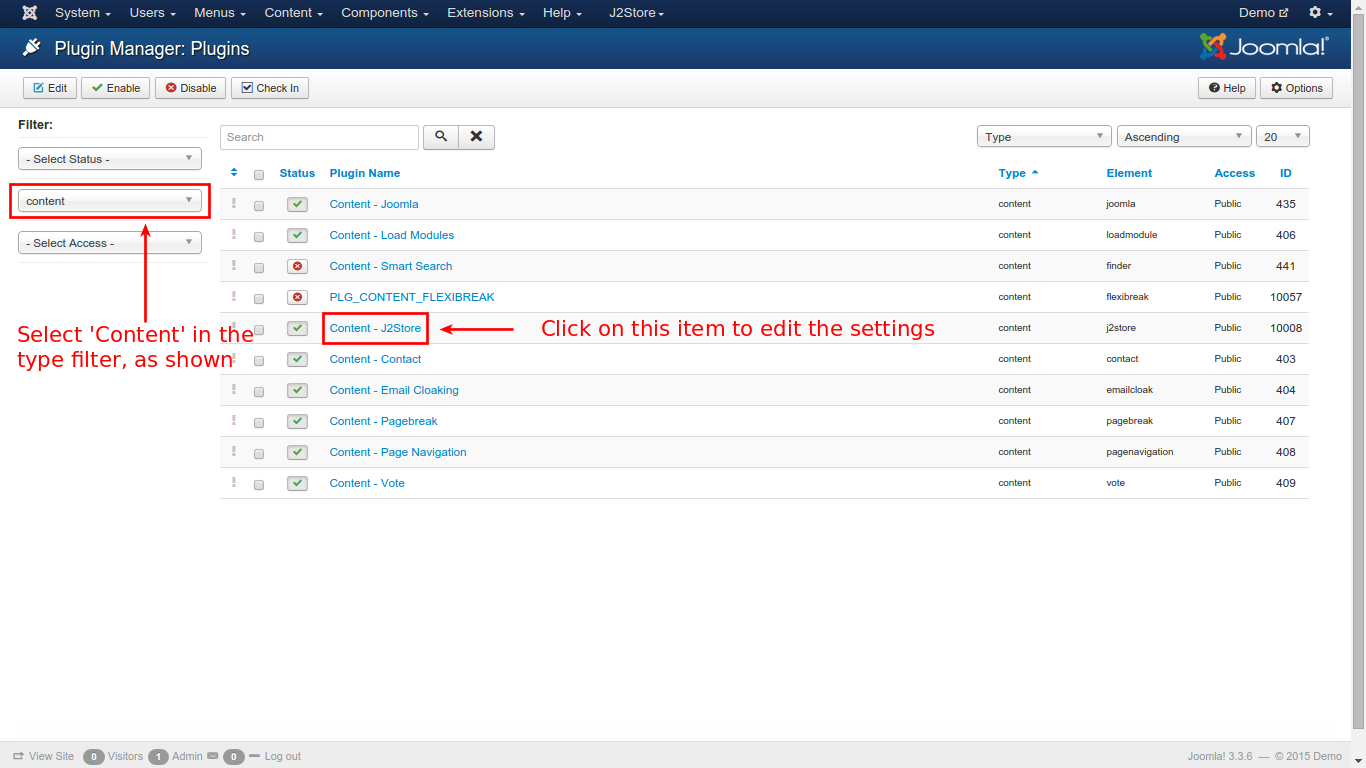The image size is (1366, 768).
Task: Click the Enable toolbar button
Action: (116, 88)
